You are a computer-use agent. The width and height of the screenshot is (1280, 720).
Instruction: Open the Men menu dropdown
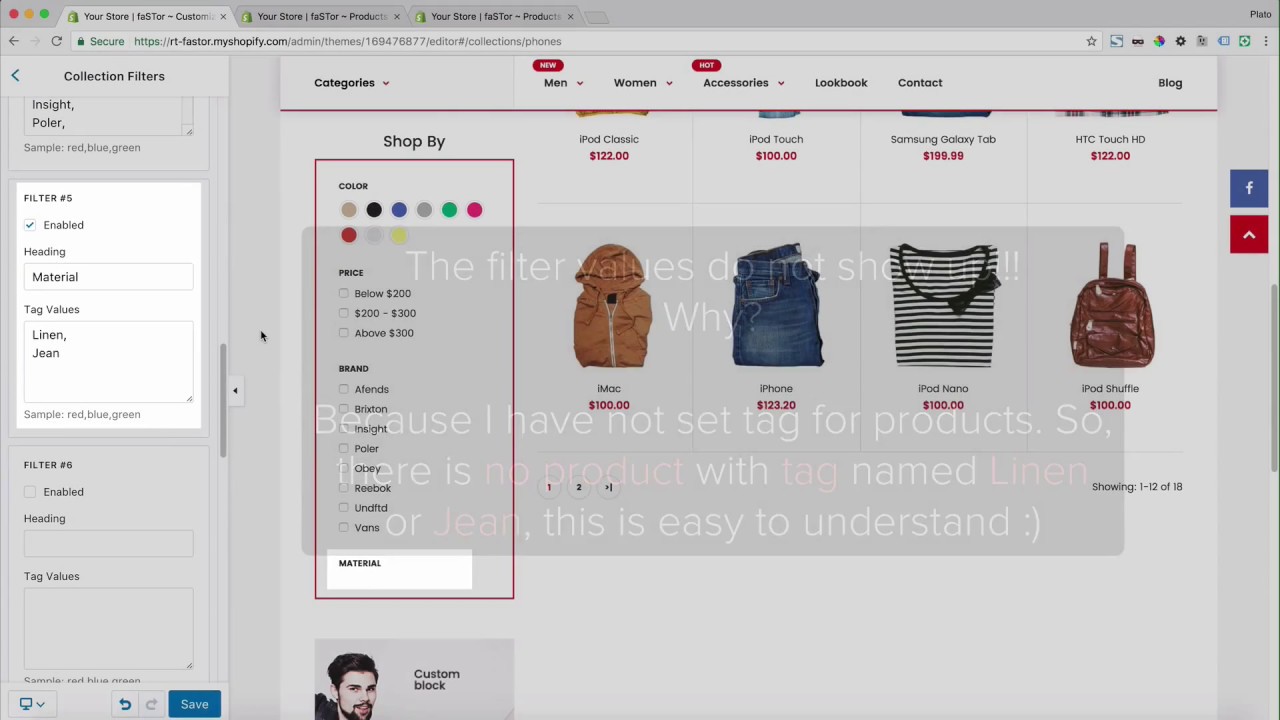[563, 83]
